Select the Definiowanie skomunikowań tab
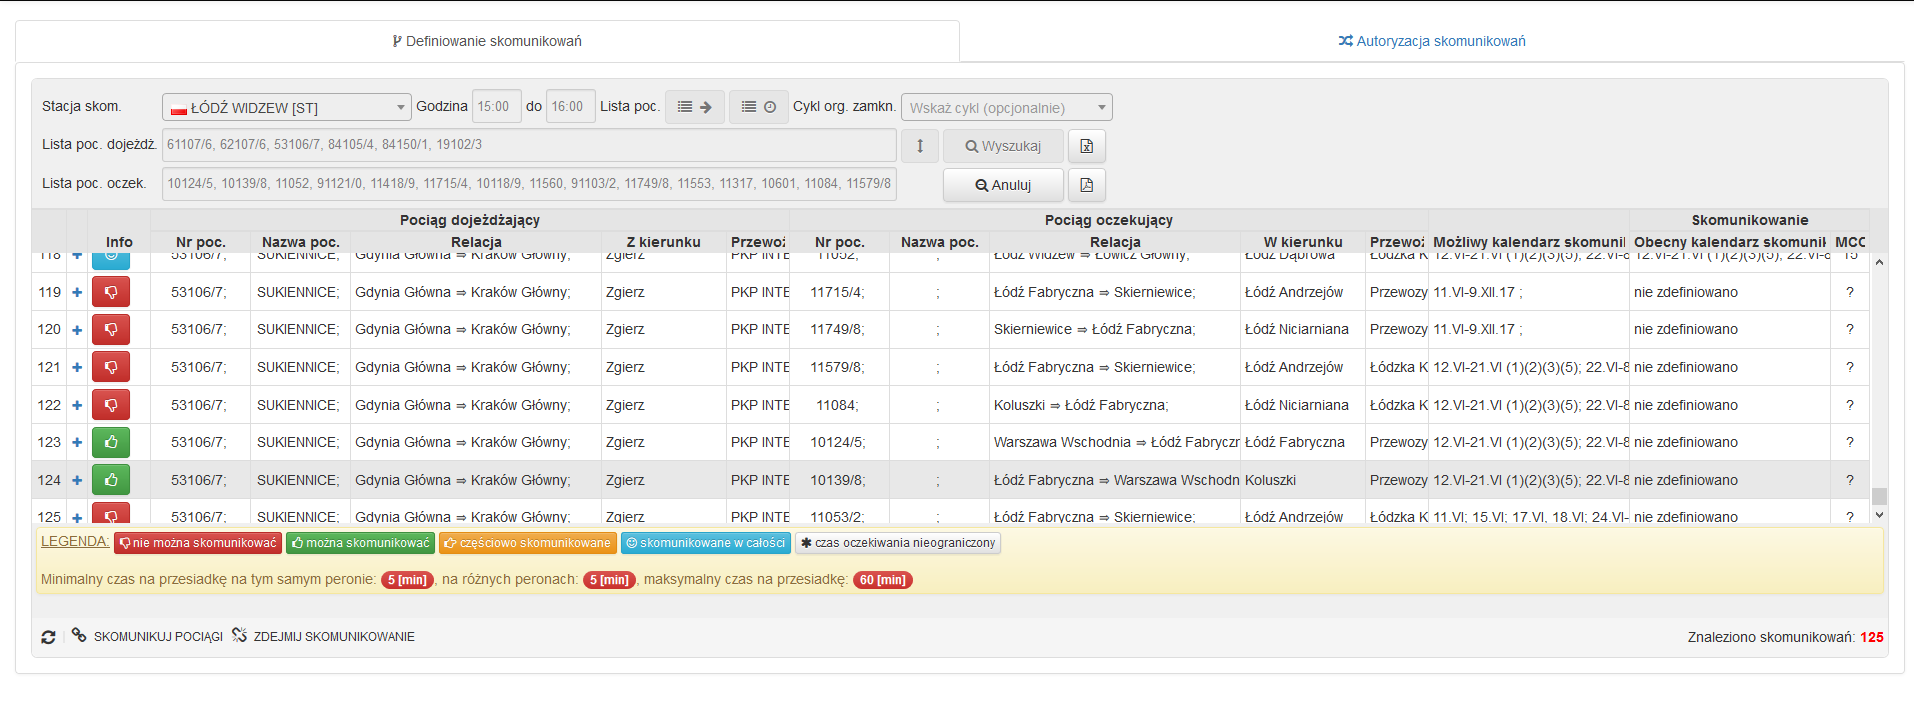The height and width of the screenshot is (709, 1914). 487,41
